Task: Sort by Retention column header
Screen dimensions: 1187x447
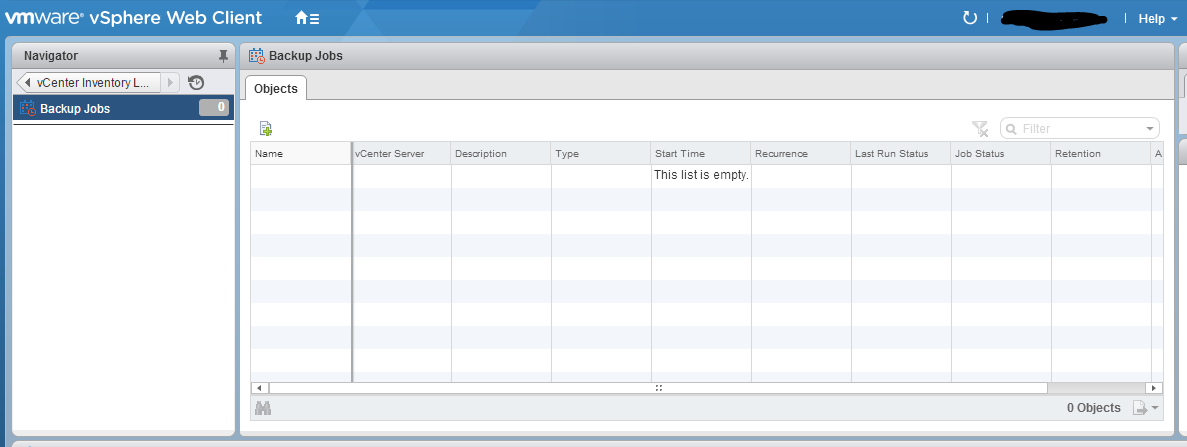Action: (1100, 154)
